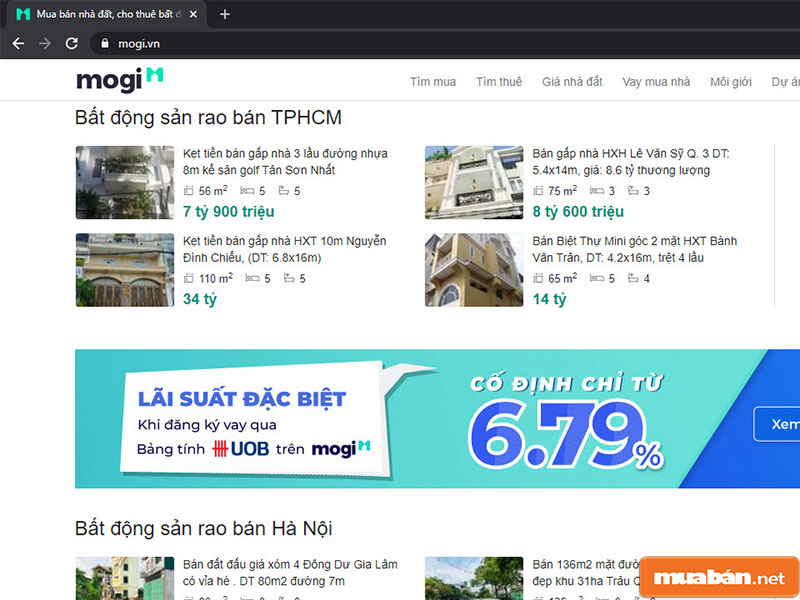Click the browser back arrow
The width and height of the screenshot is (800, 600).
(18, 43)
